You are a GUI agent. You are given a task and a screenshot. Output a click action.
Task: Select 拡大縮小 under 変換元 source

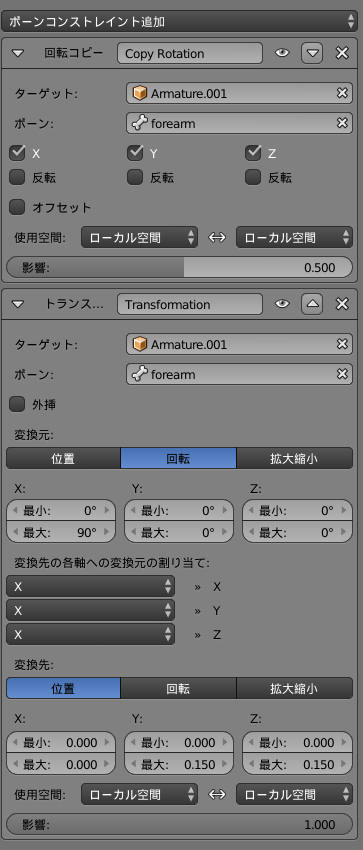294,459
